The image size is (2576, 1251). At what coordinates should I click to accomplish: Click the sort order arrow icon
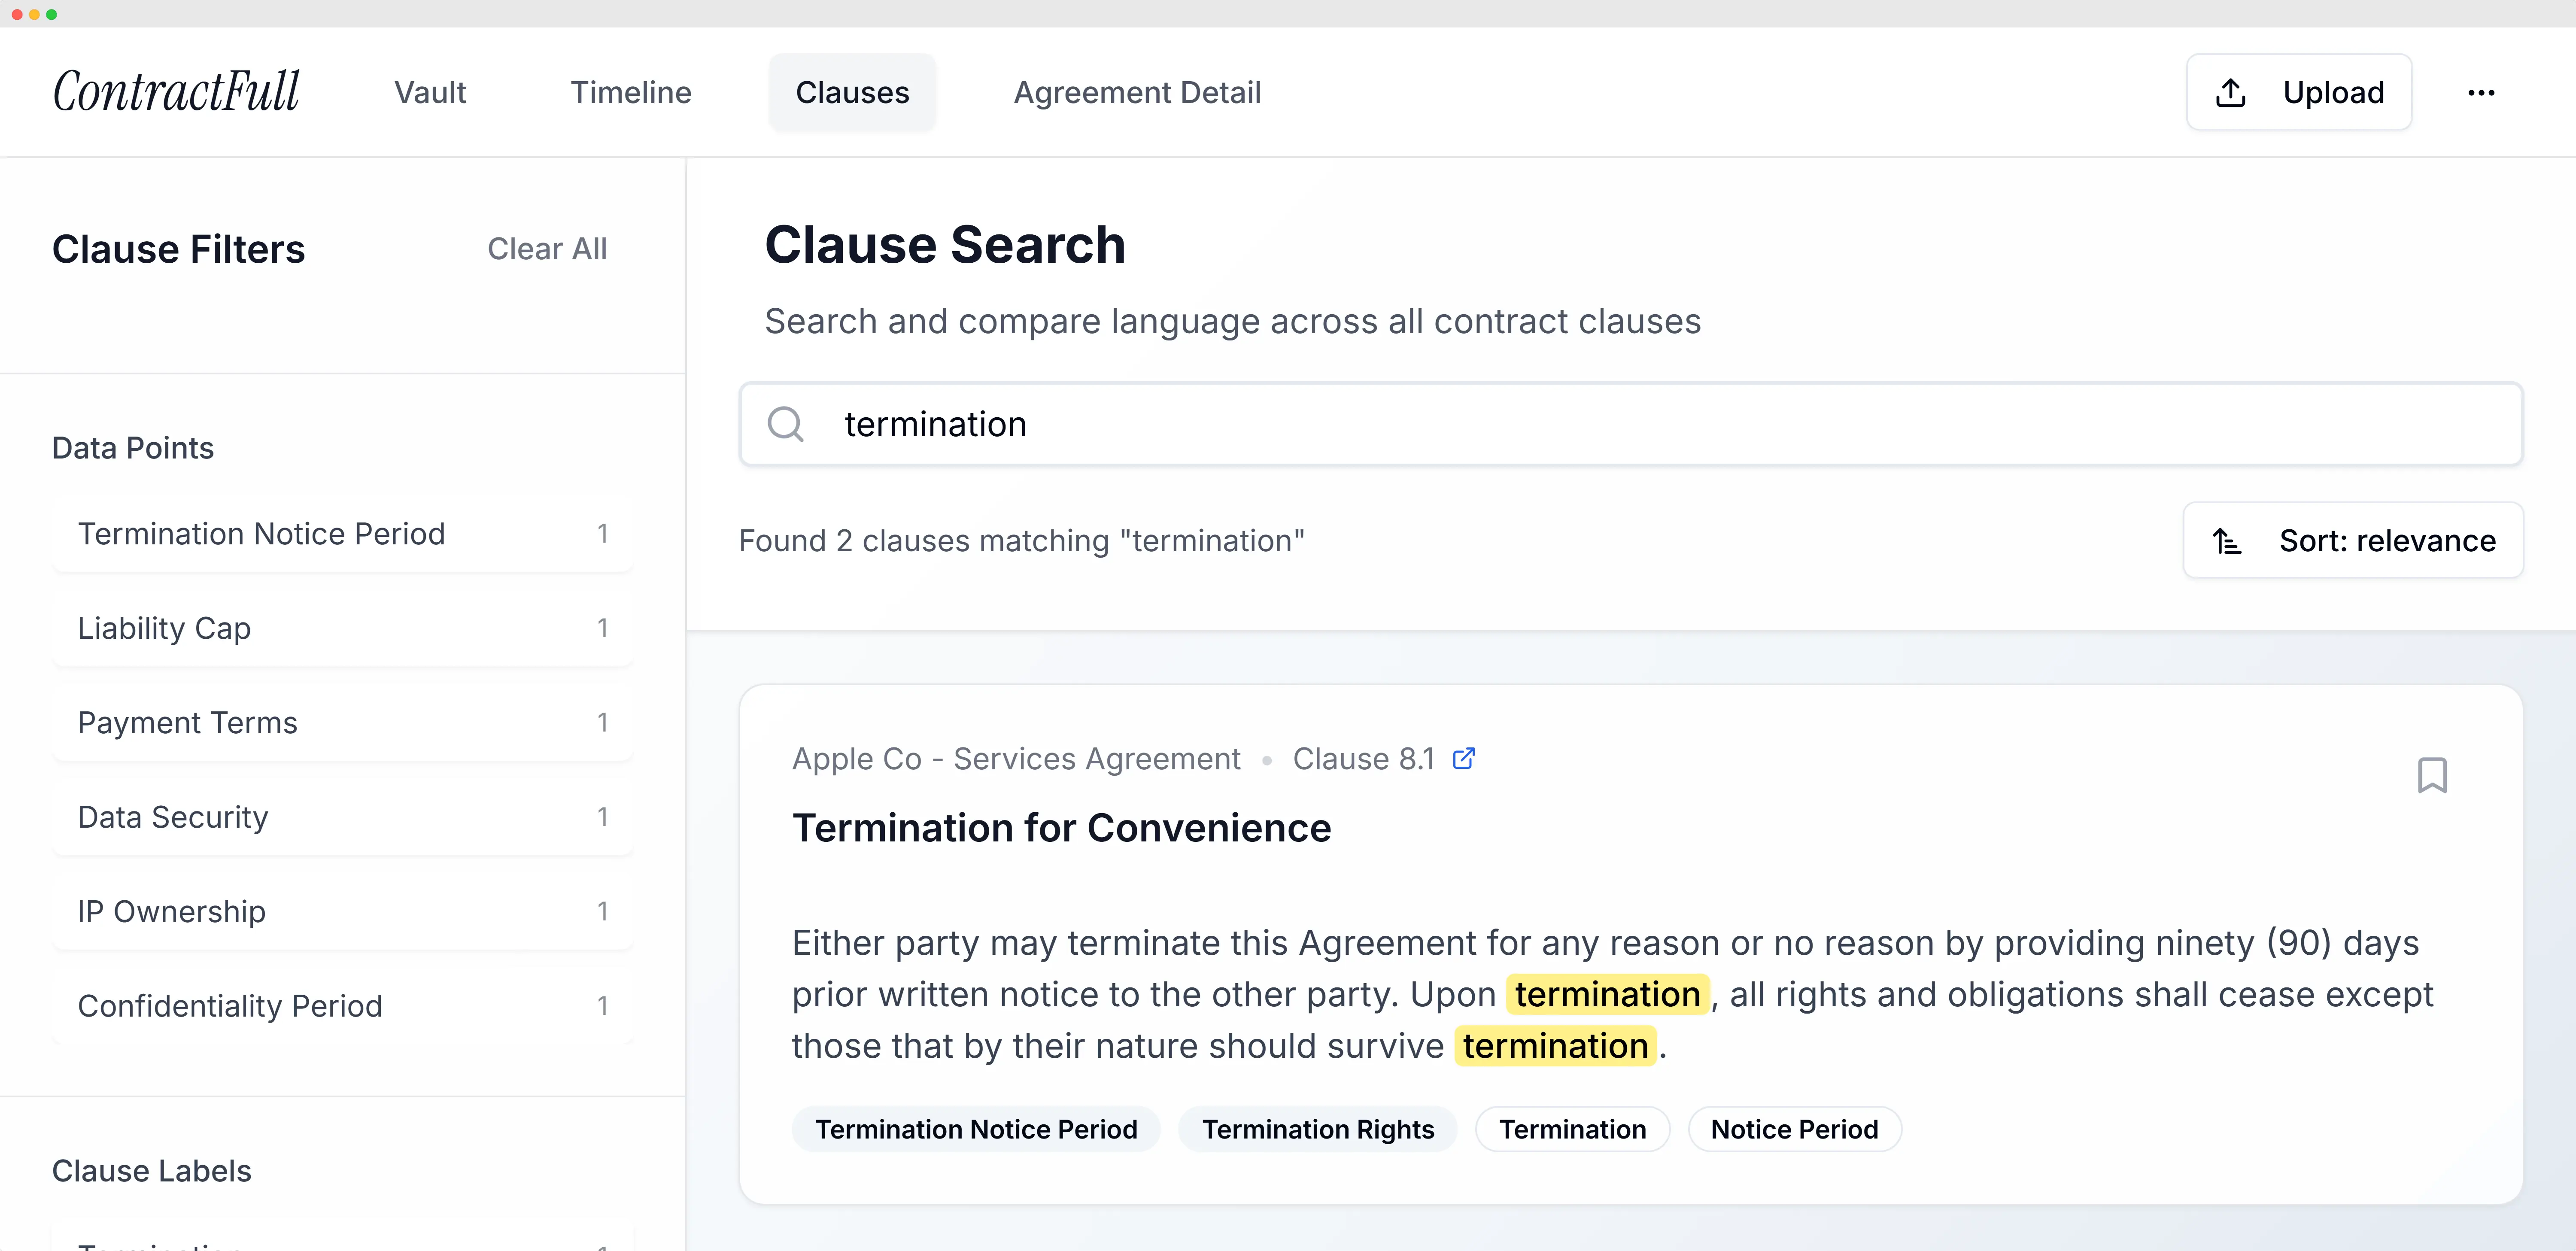point(2227,541)
